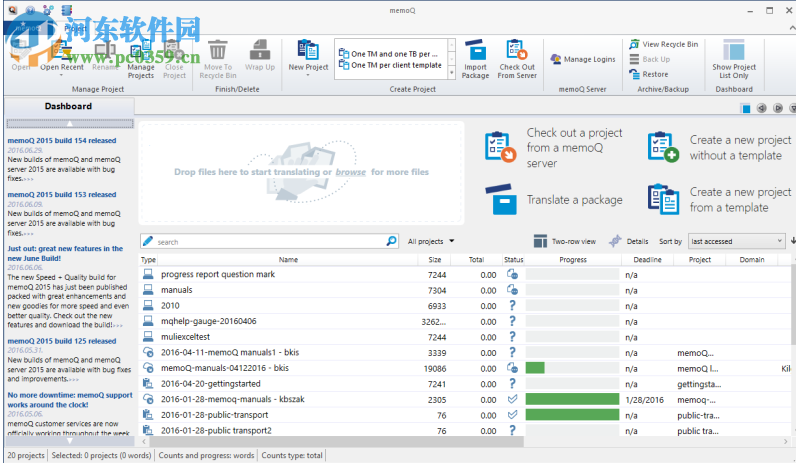The height and width of the screenshot is (463, 796).
Task: Open memoQ 2015 build 153 released news
Action: [x=62, y=194]
